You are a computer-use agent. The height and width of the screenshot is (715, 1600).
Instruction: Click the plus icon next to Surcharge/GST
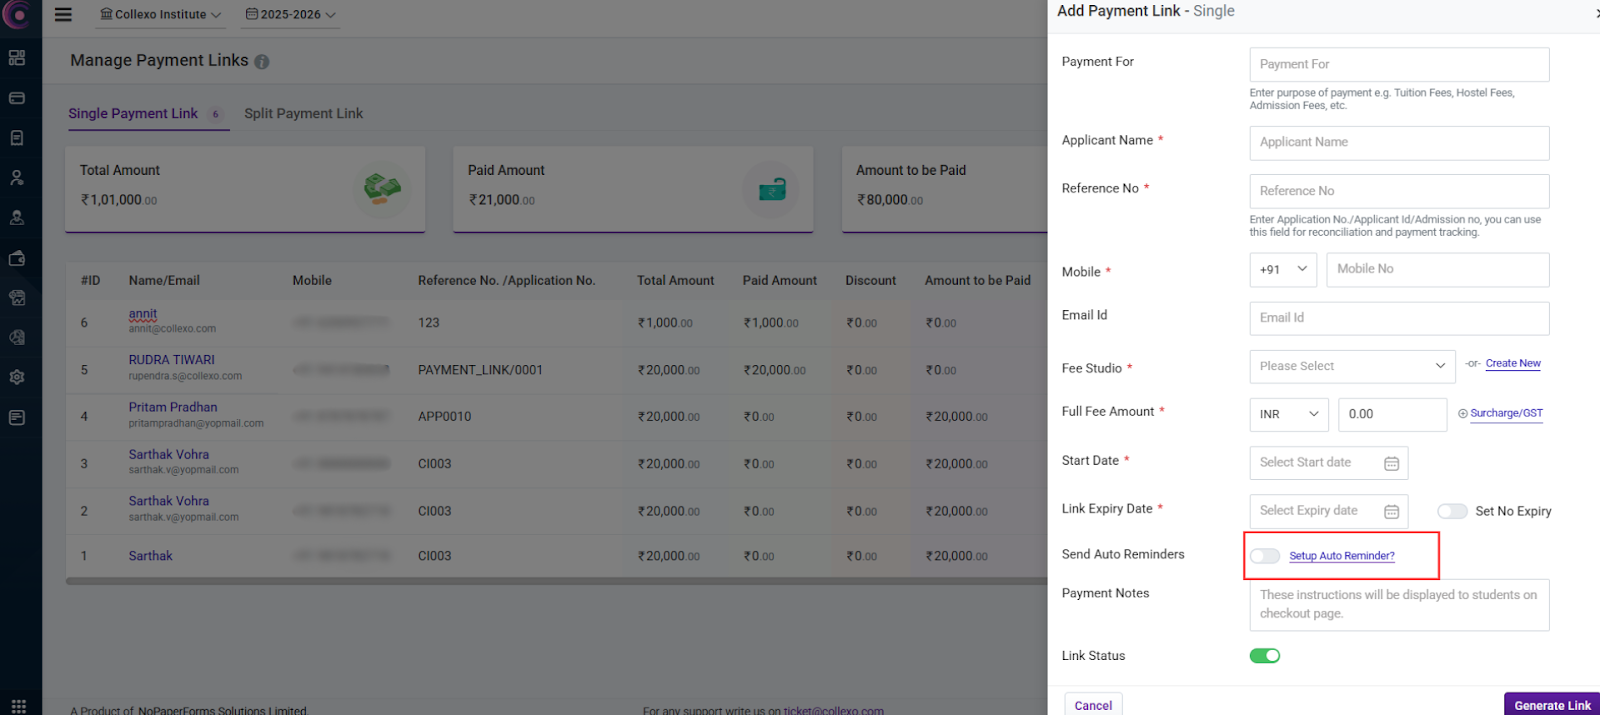pos(1463,413)
